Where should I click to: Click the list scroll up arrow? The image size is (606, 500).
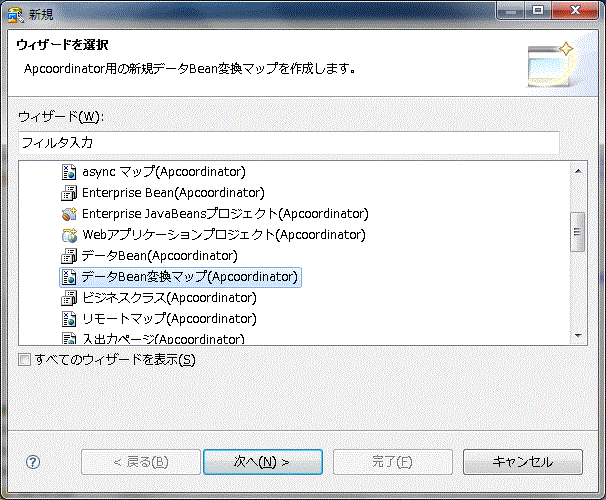point(578,171)
